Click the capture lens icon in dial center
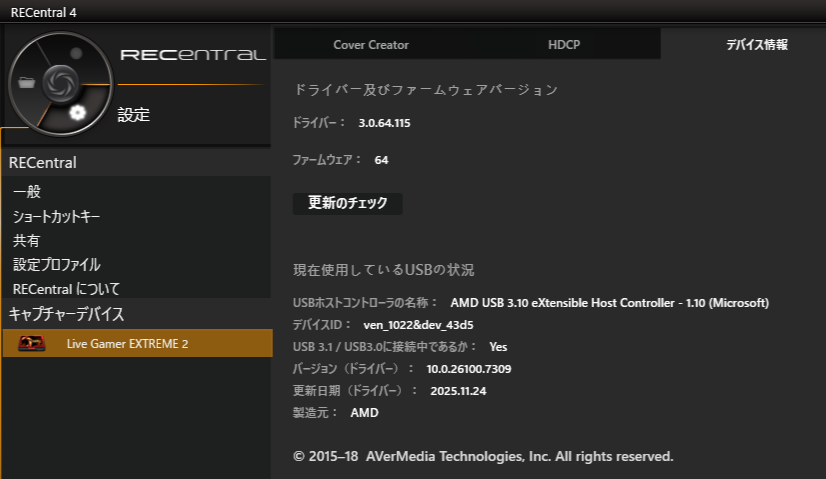 [x=61, y=83]
